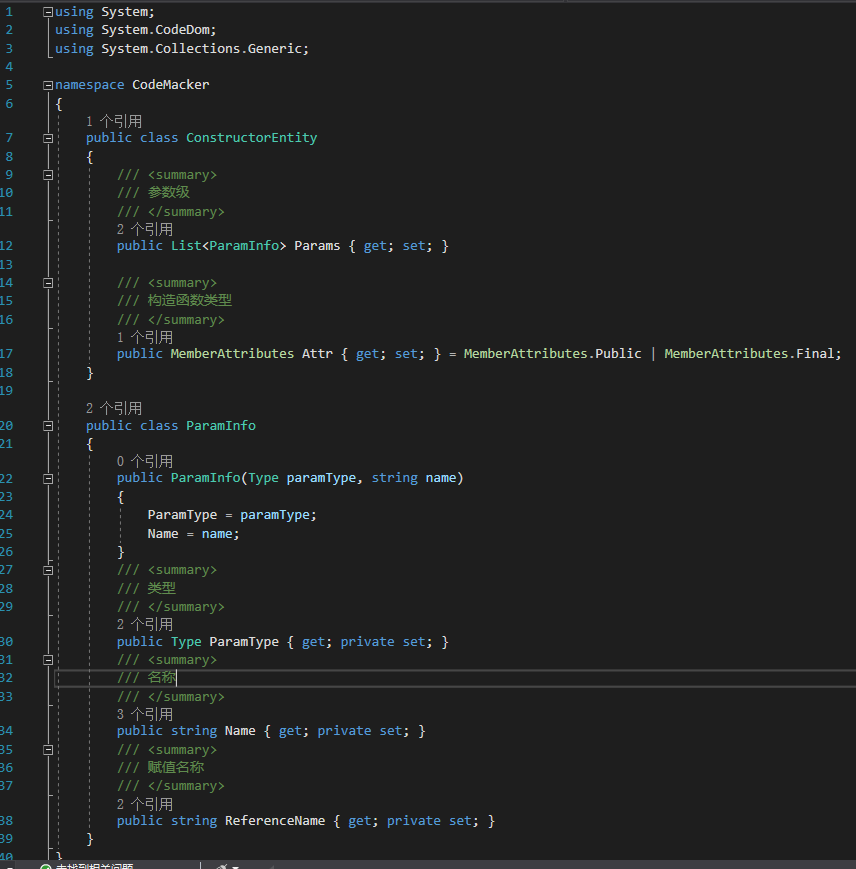Collapse the summary comment at line 9
856x869 pixels.
tap(48, 175)
